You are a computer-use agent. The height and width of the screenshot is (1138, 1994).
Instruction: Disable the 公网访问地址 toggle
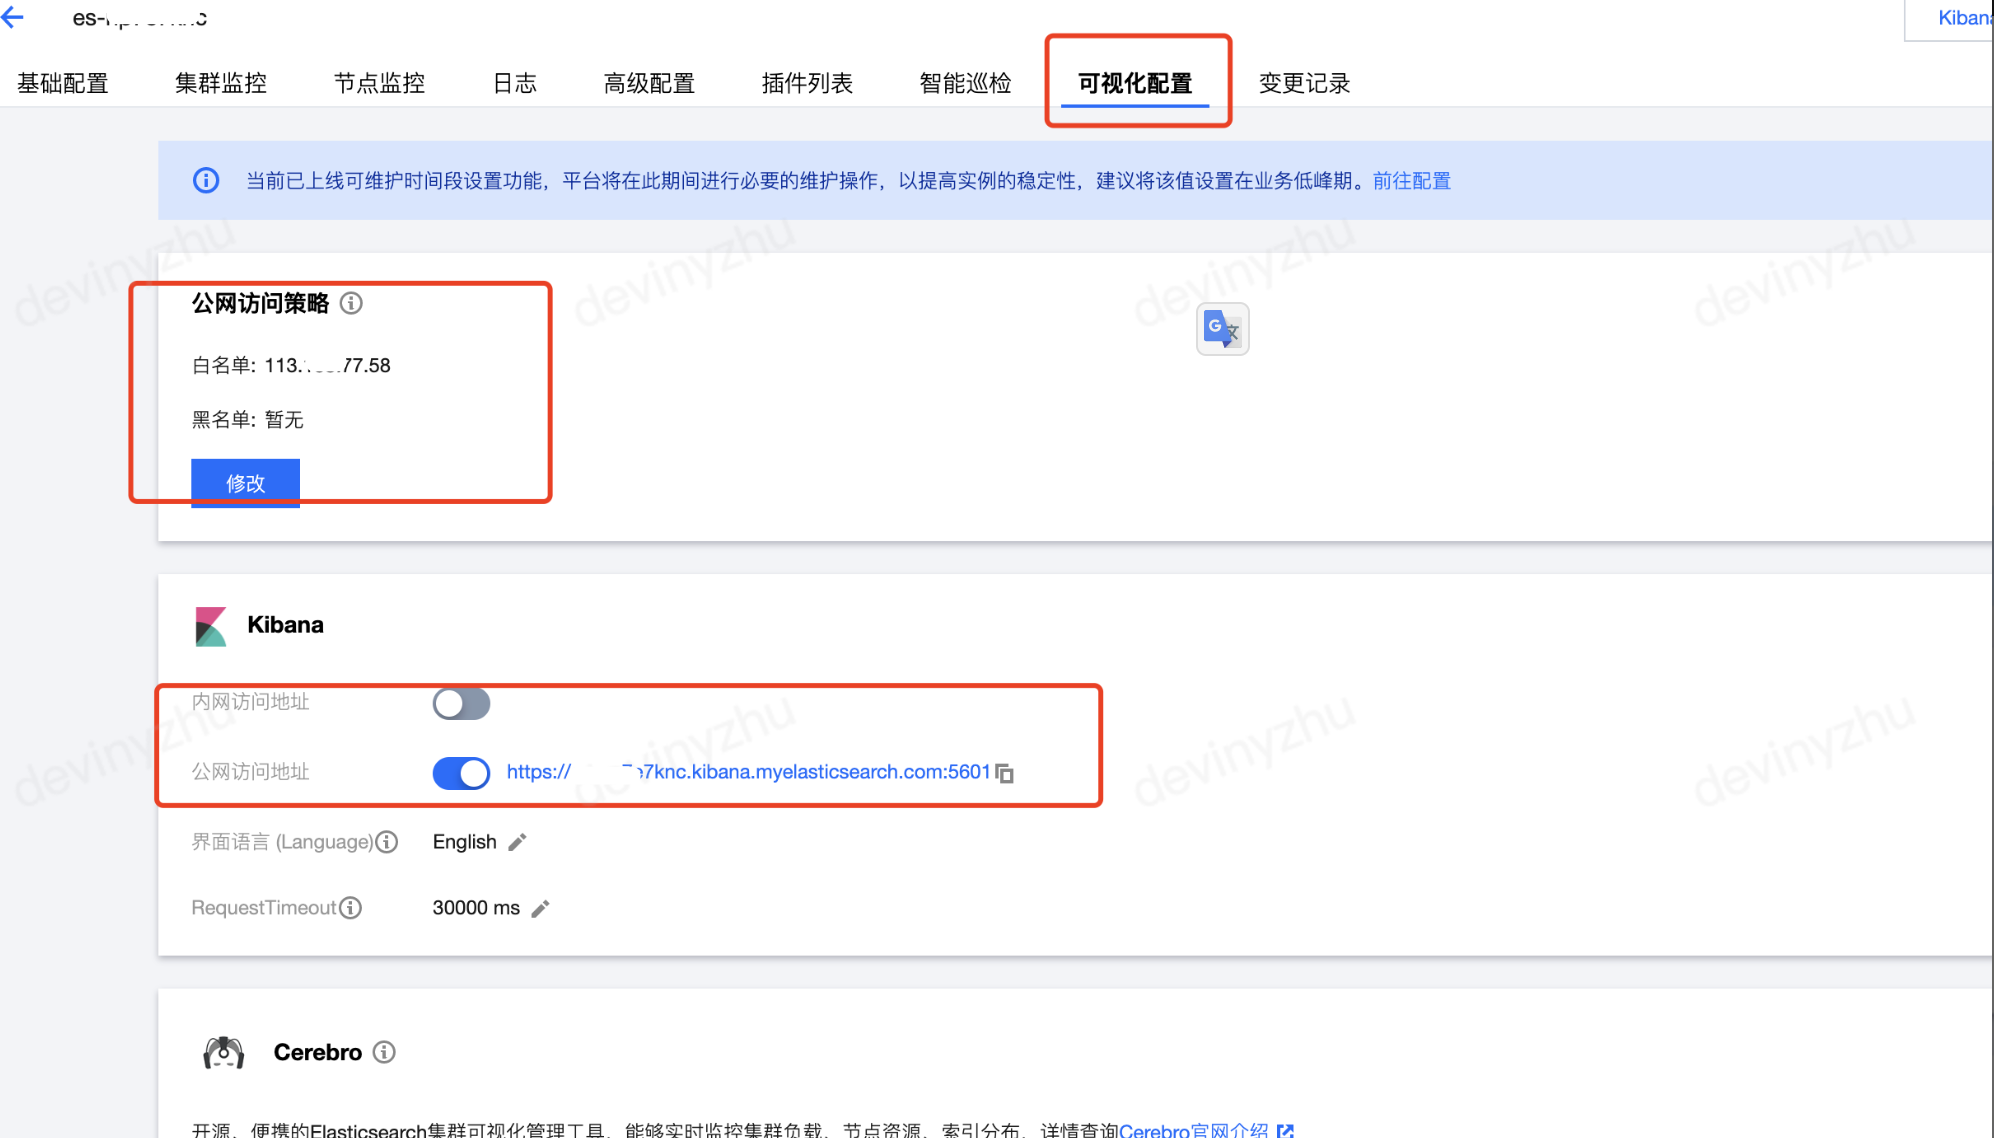[461, 773]
